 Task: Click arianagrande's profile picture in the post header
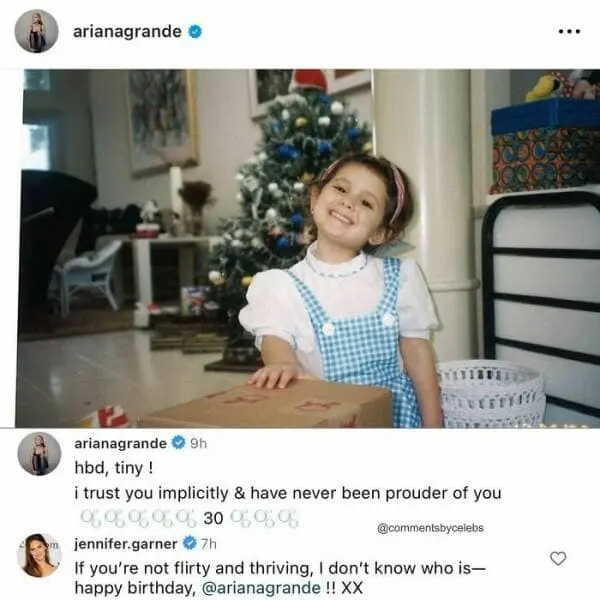point(36,31)
